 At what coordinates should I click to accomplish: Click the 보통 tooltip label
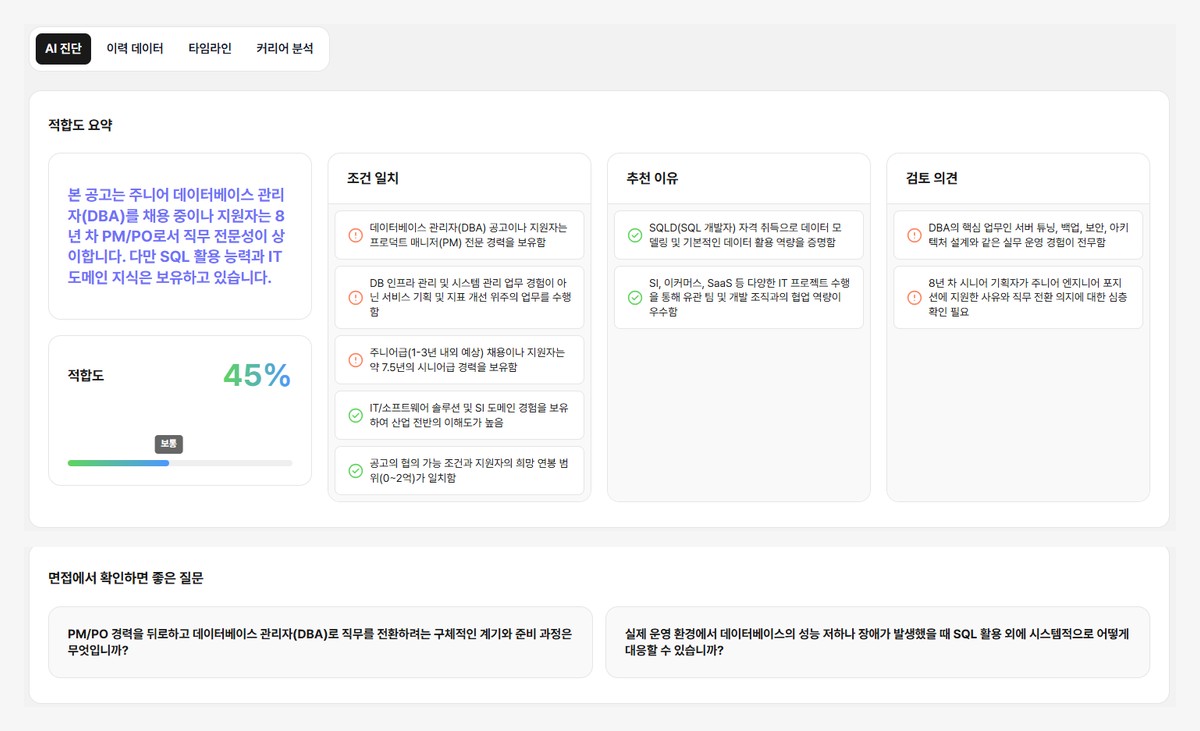click(169, 444)
